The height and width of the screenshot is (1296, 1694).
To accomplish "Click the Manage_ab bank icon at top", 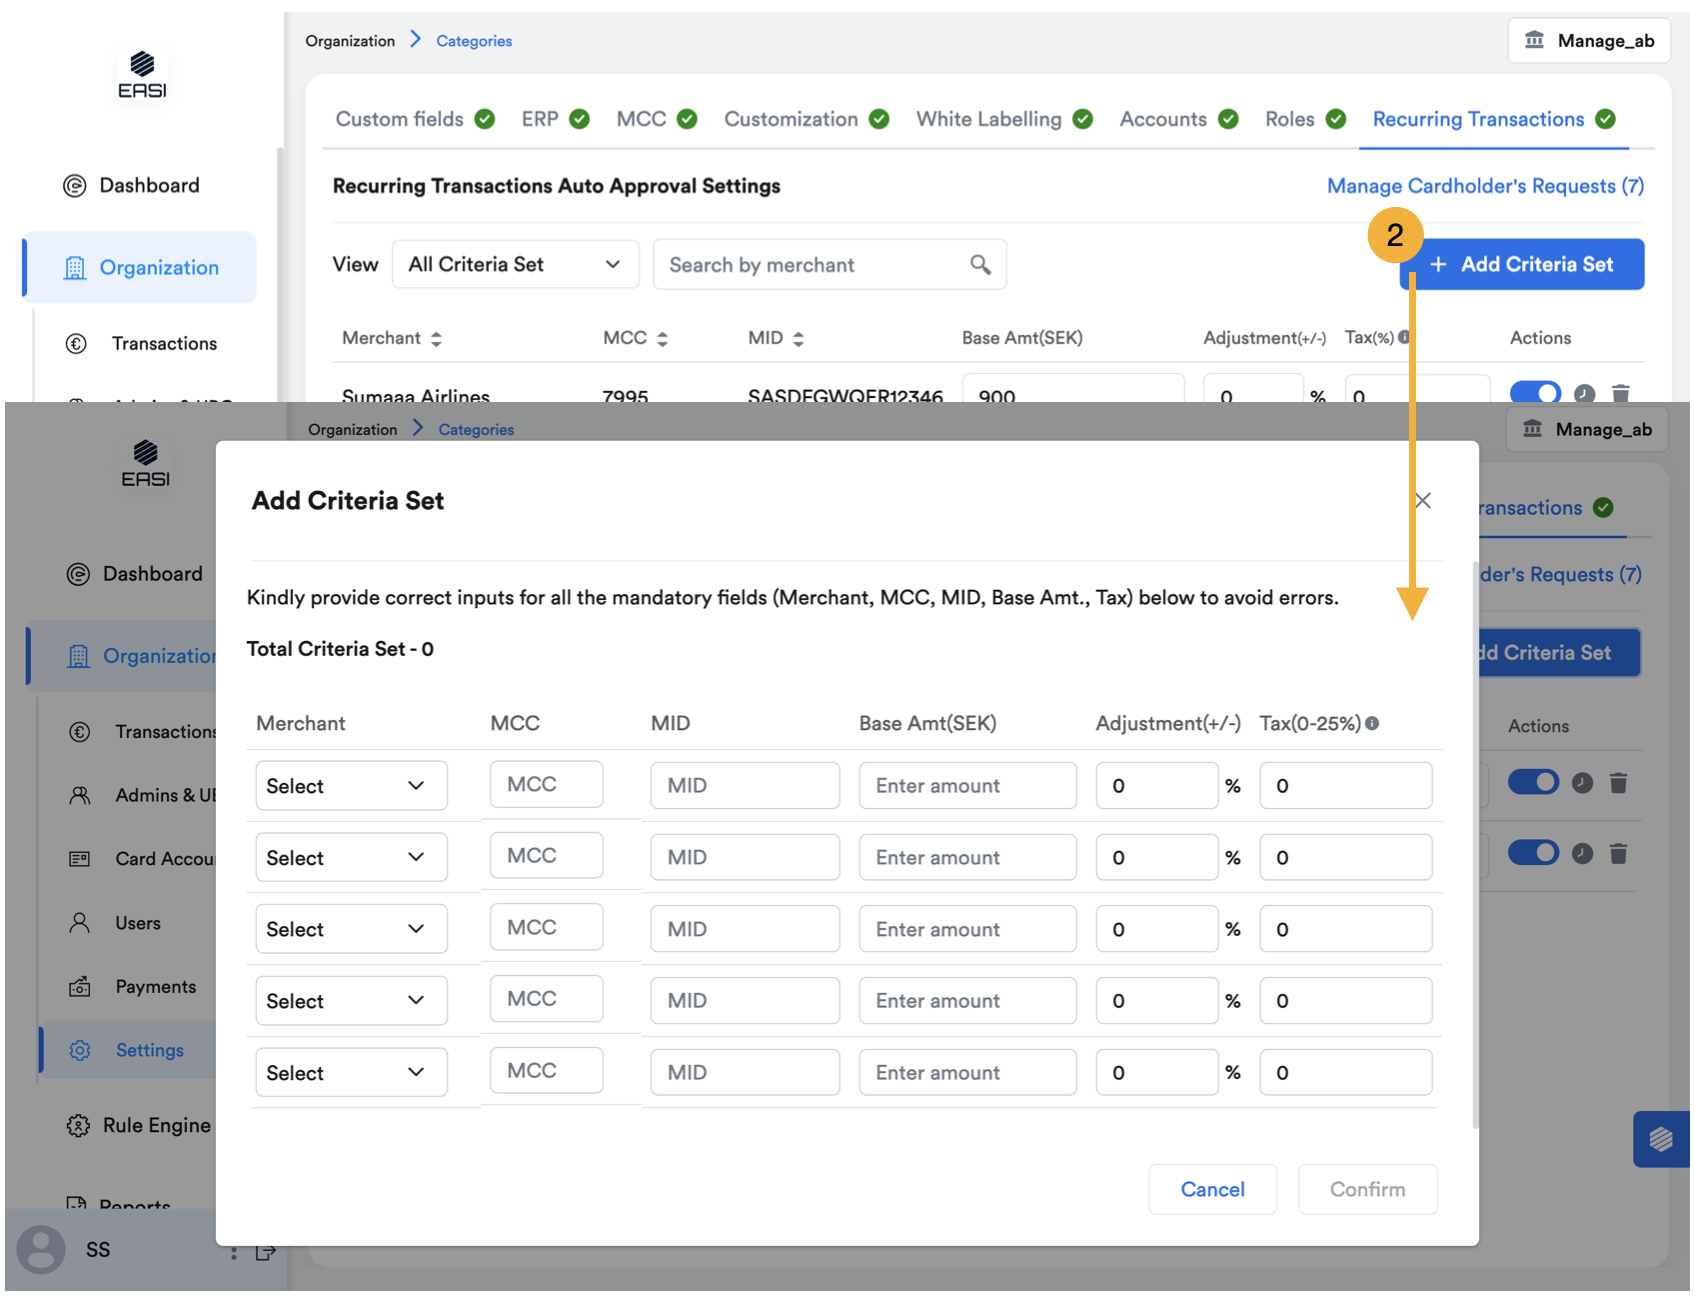I will (x=1533, y=40).
